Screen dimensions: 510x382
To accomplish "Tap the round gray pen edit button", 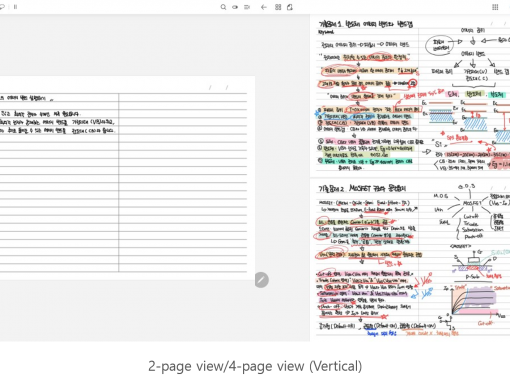I will pyautogui.click(x=262, y=280).
